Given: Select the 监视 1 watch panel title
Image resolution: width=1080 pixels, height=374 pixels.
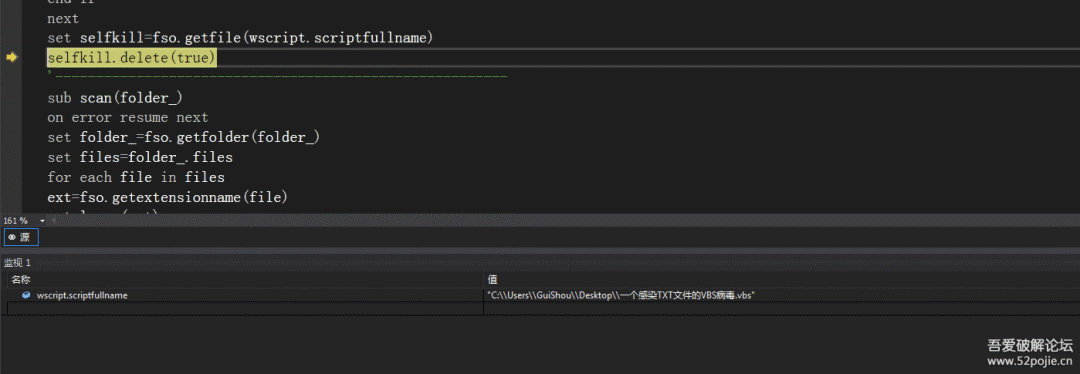Looking at the screenshot, I should [17, 262].
